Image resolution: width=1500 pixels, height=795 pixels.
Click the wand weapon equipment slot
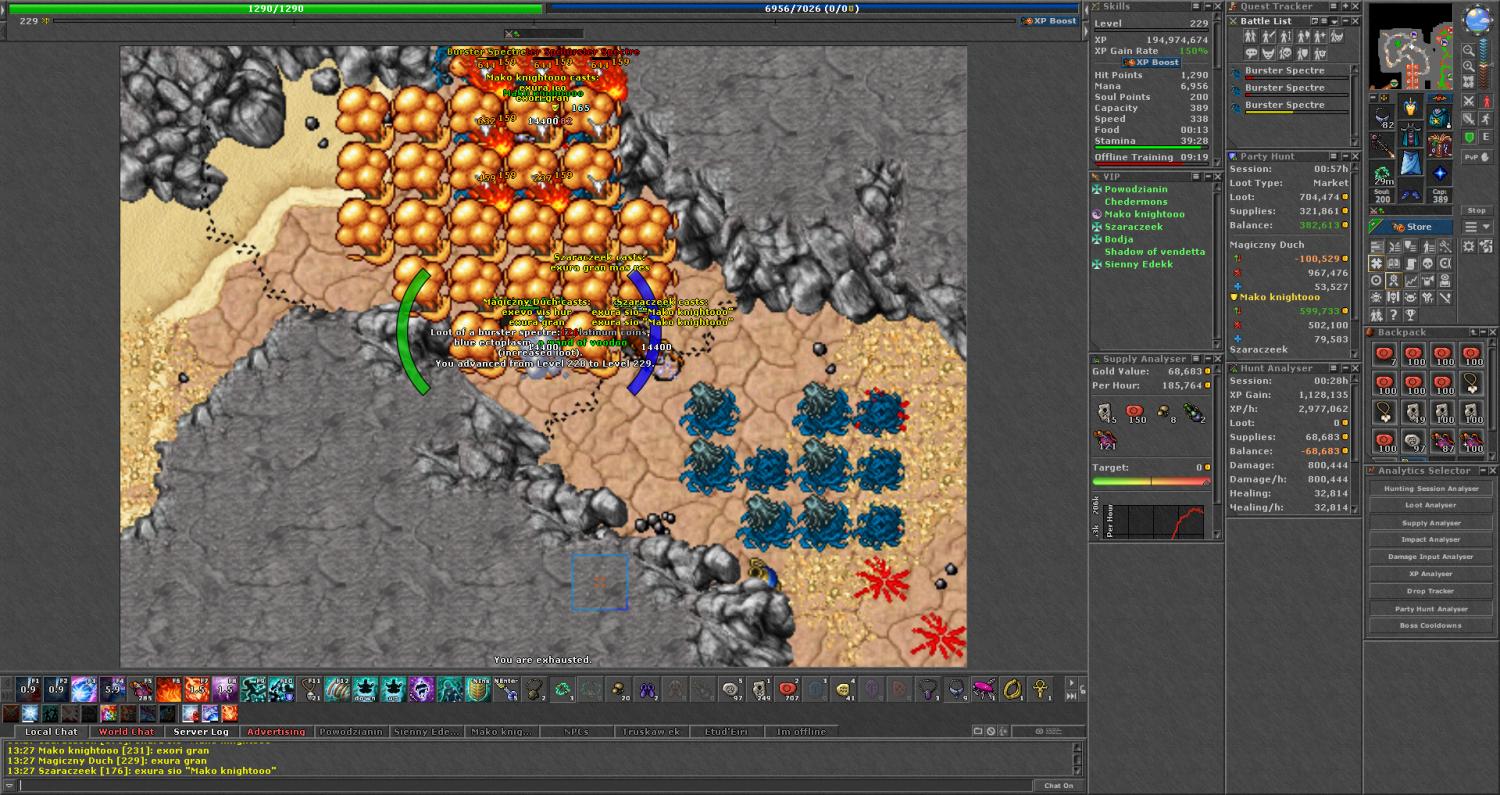(1383, 145)
